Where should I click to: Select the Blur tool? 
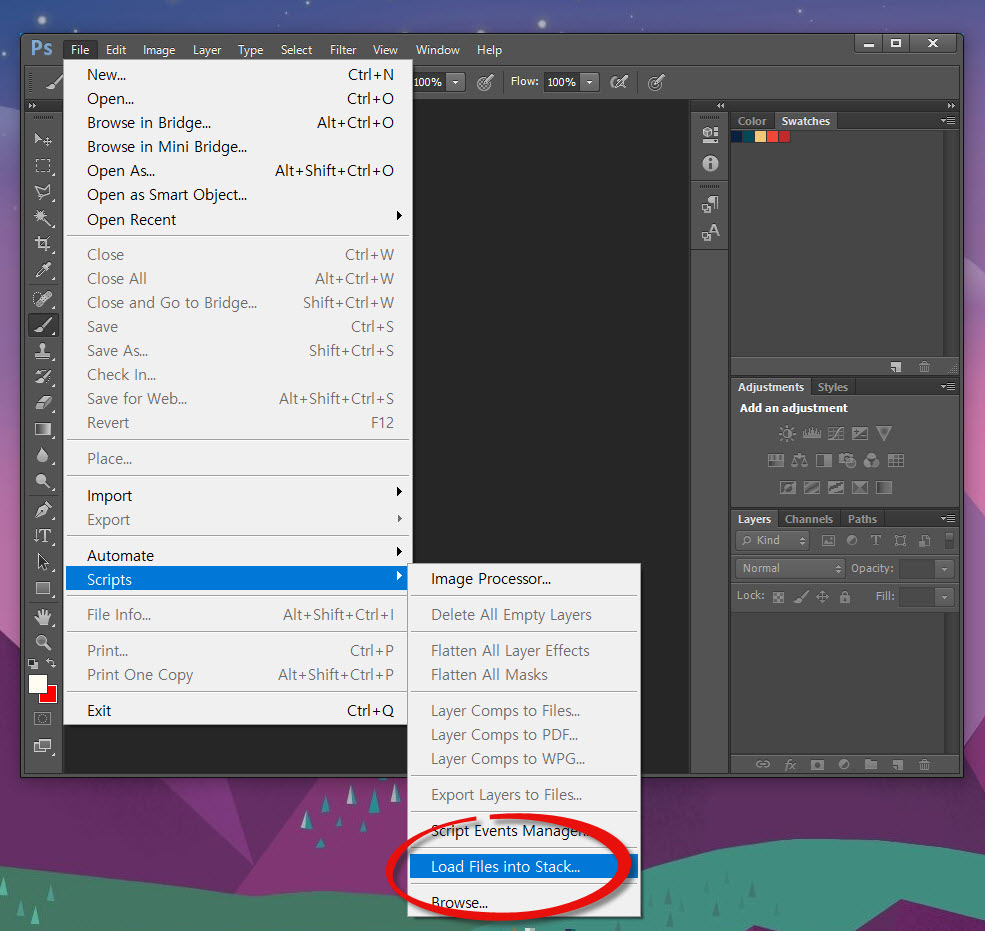[43, 455]
